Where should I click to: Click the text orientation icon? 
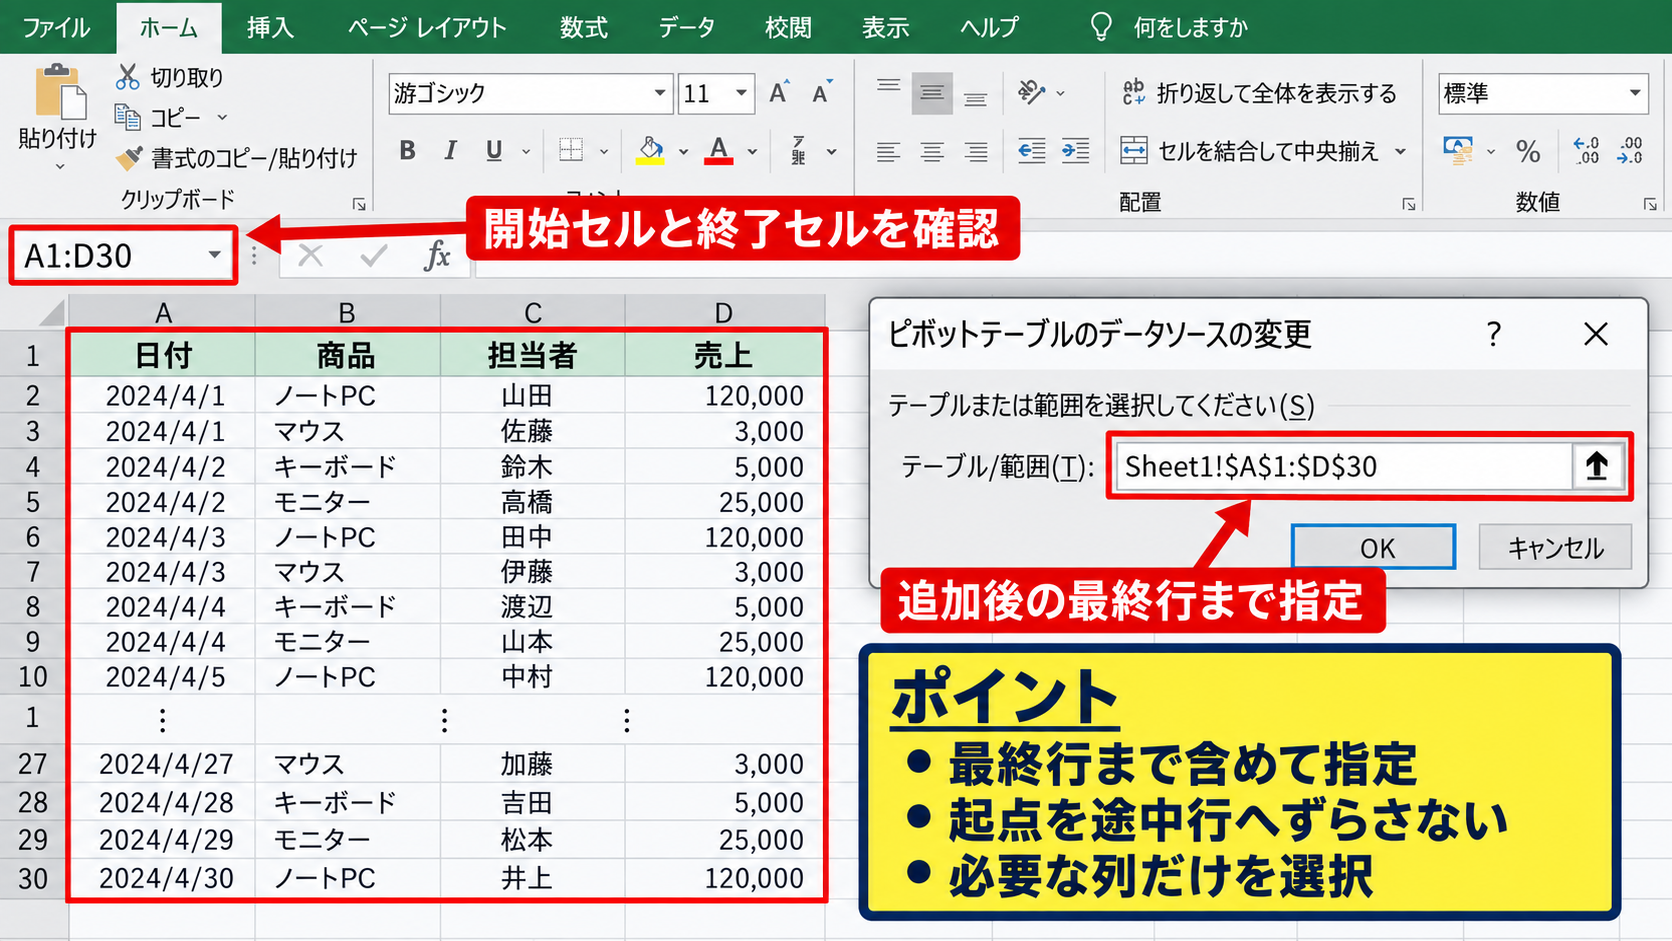[x=1031, y=92]
